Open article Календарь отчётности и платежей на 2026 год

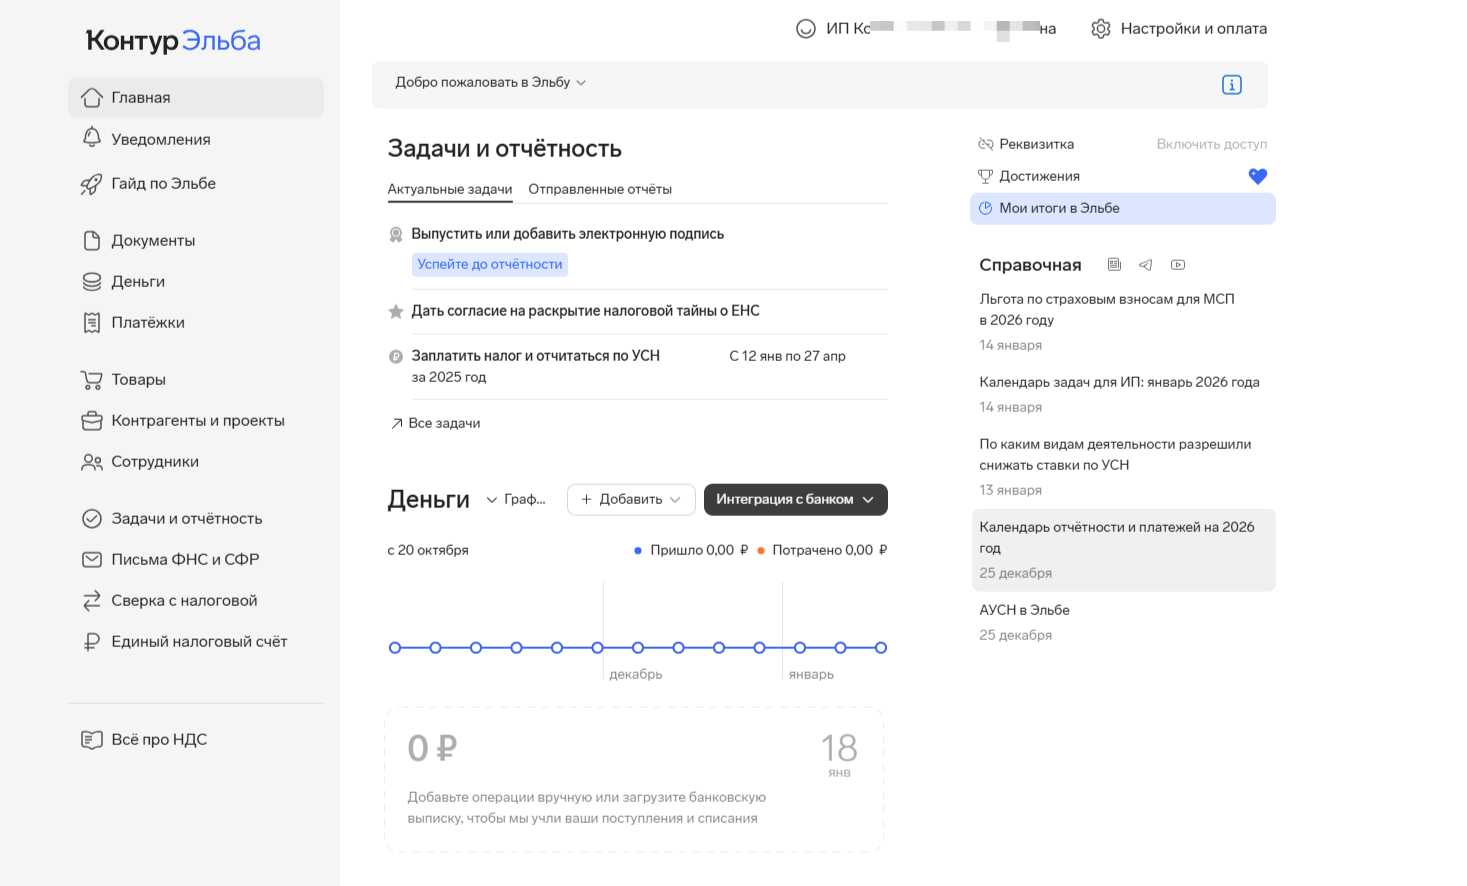(x=1116, y=537)
